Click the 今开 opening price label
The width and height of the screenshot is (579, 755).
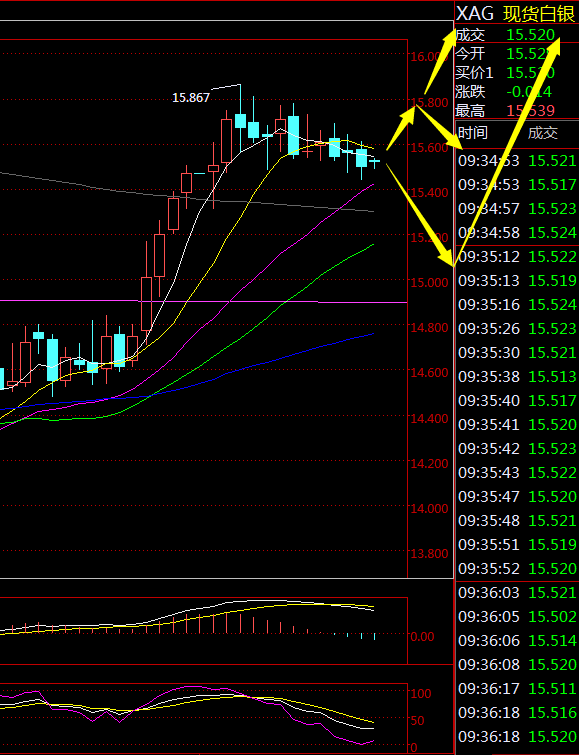470,53
